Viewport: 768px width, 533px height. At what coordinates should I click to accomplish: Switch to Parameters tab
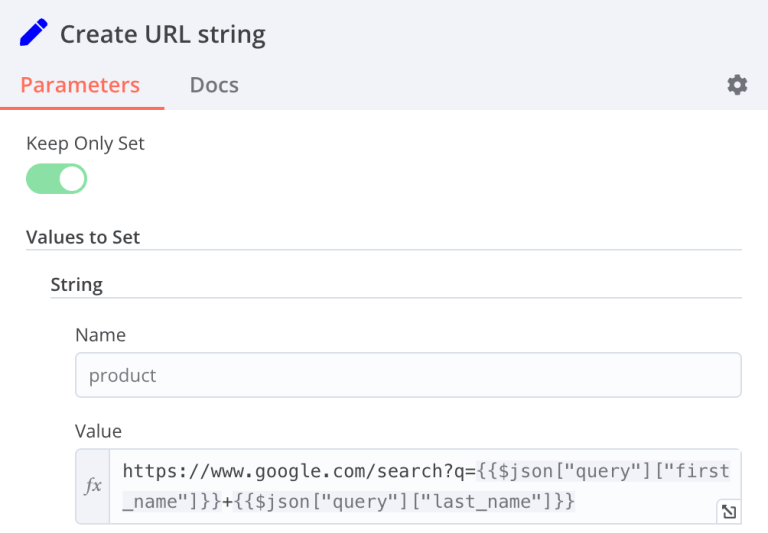pyautogui.click(x=80, y=85)
